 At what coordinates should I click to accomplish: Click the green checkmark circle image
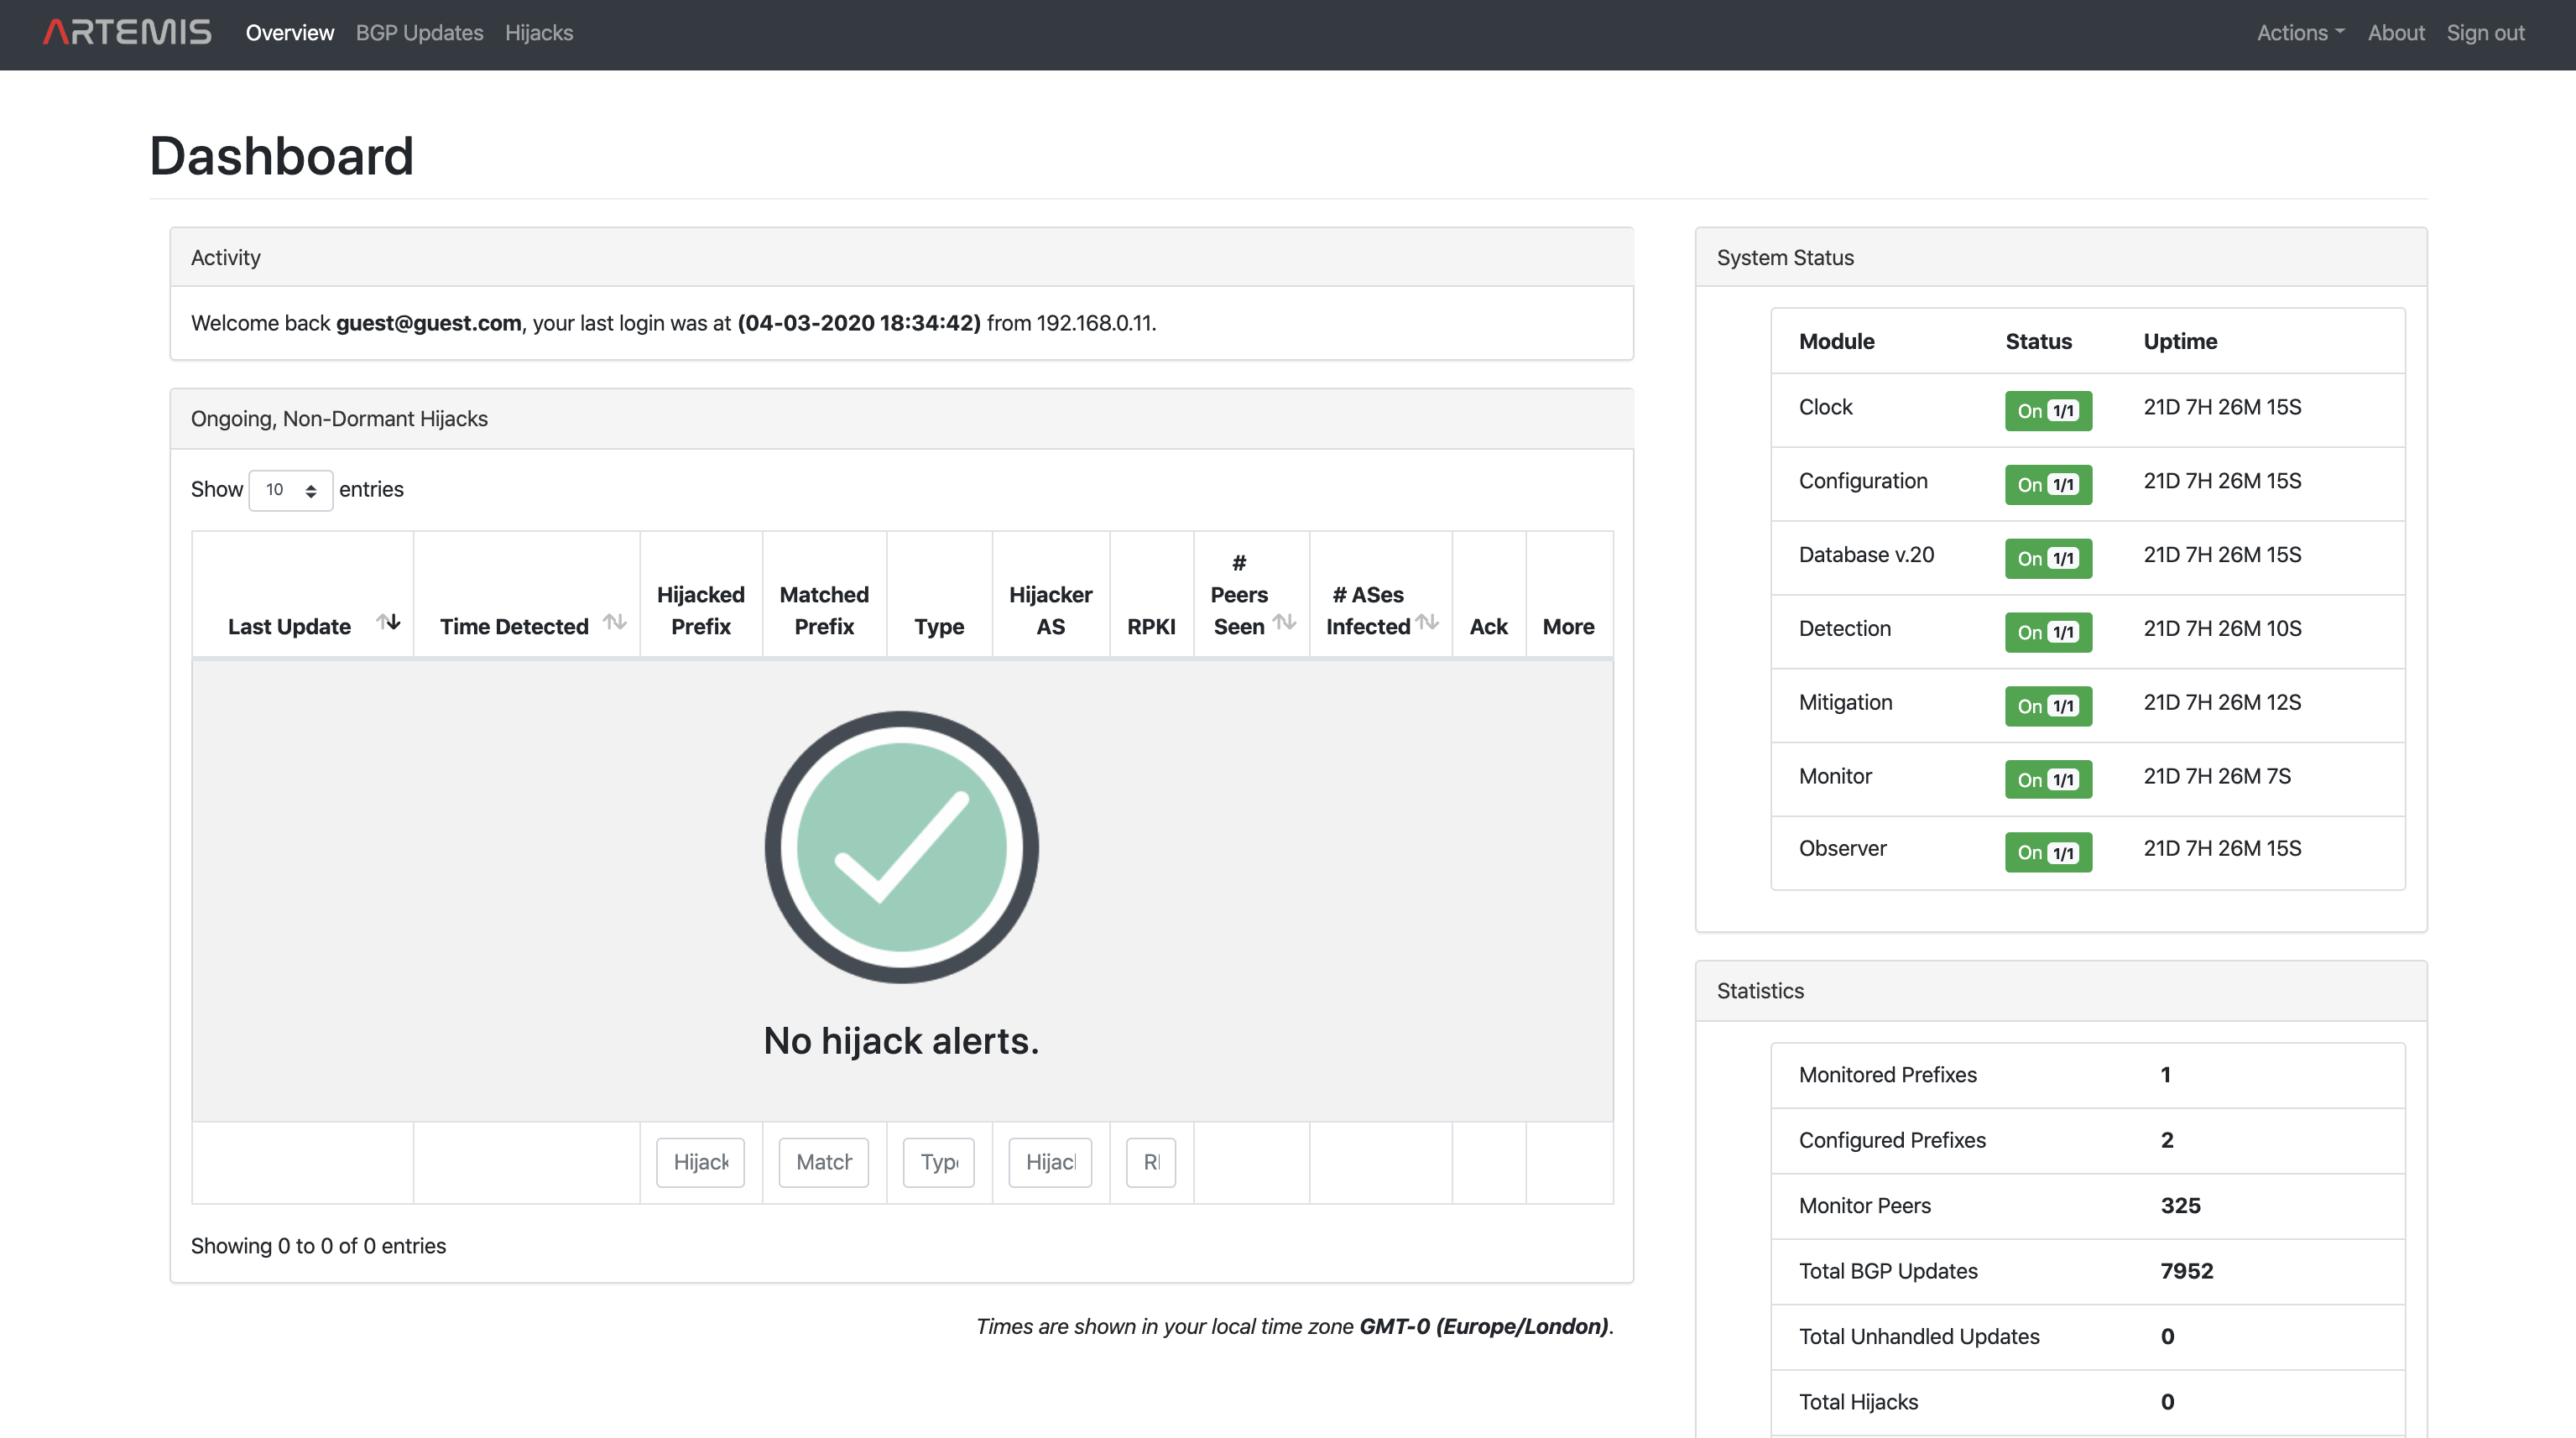(901, 847)
